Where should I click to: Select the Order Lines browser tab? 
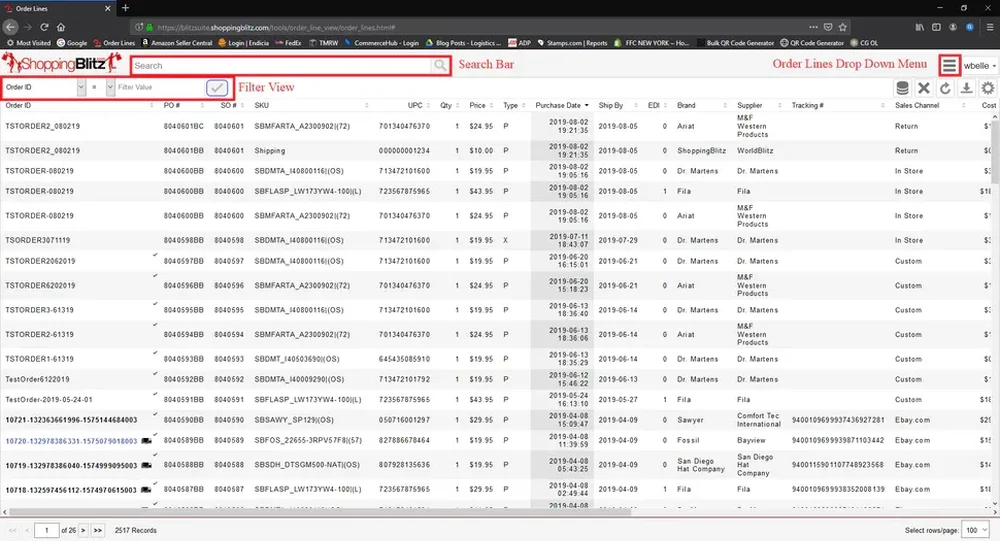[56, 8]
